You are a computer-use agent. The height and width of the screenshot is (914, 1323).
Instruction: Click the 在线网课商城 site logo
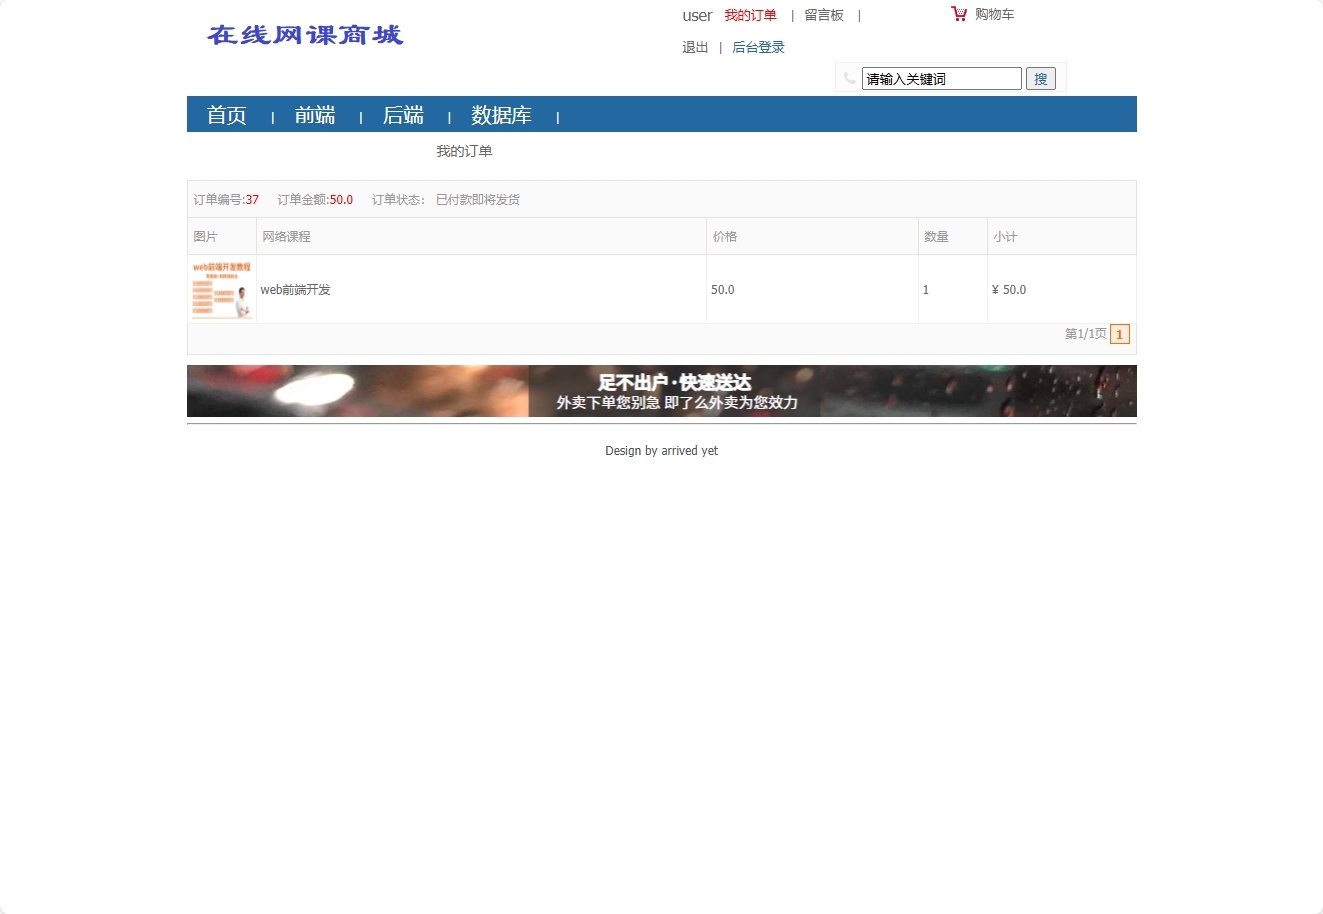pyautogui.click(x=304, y=35)
